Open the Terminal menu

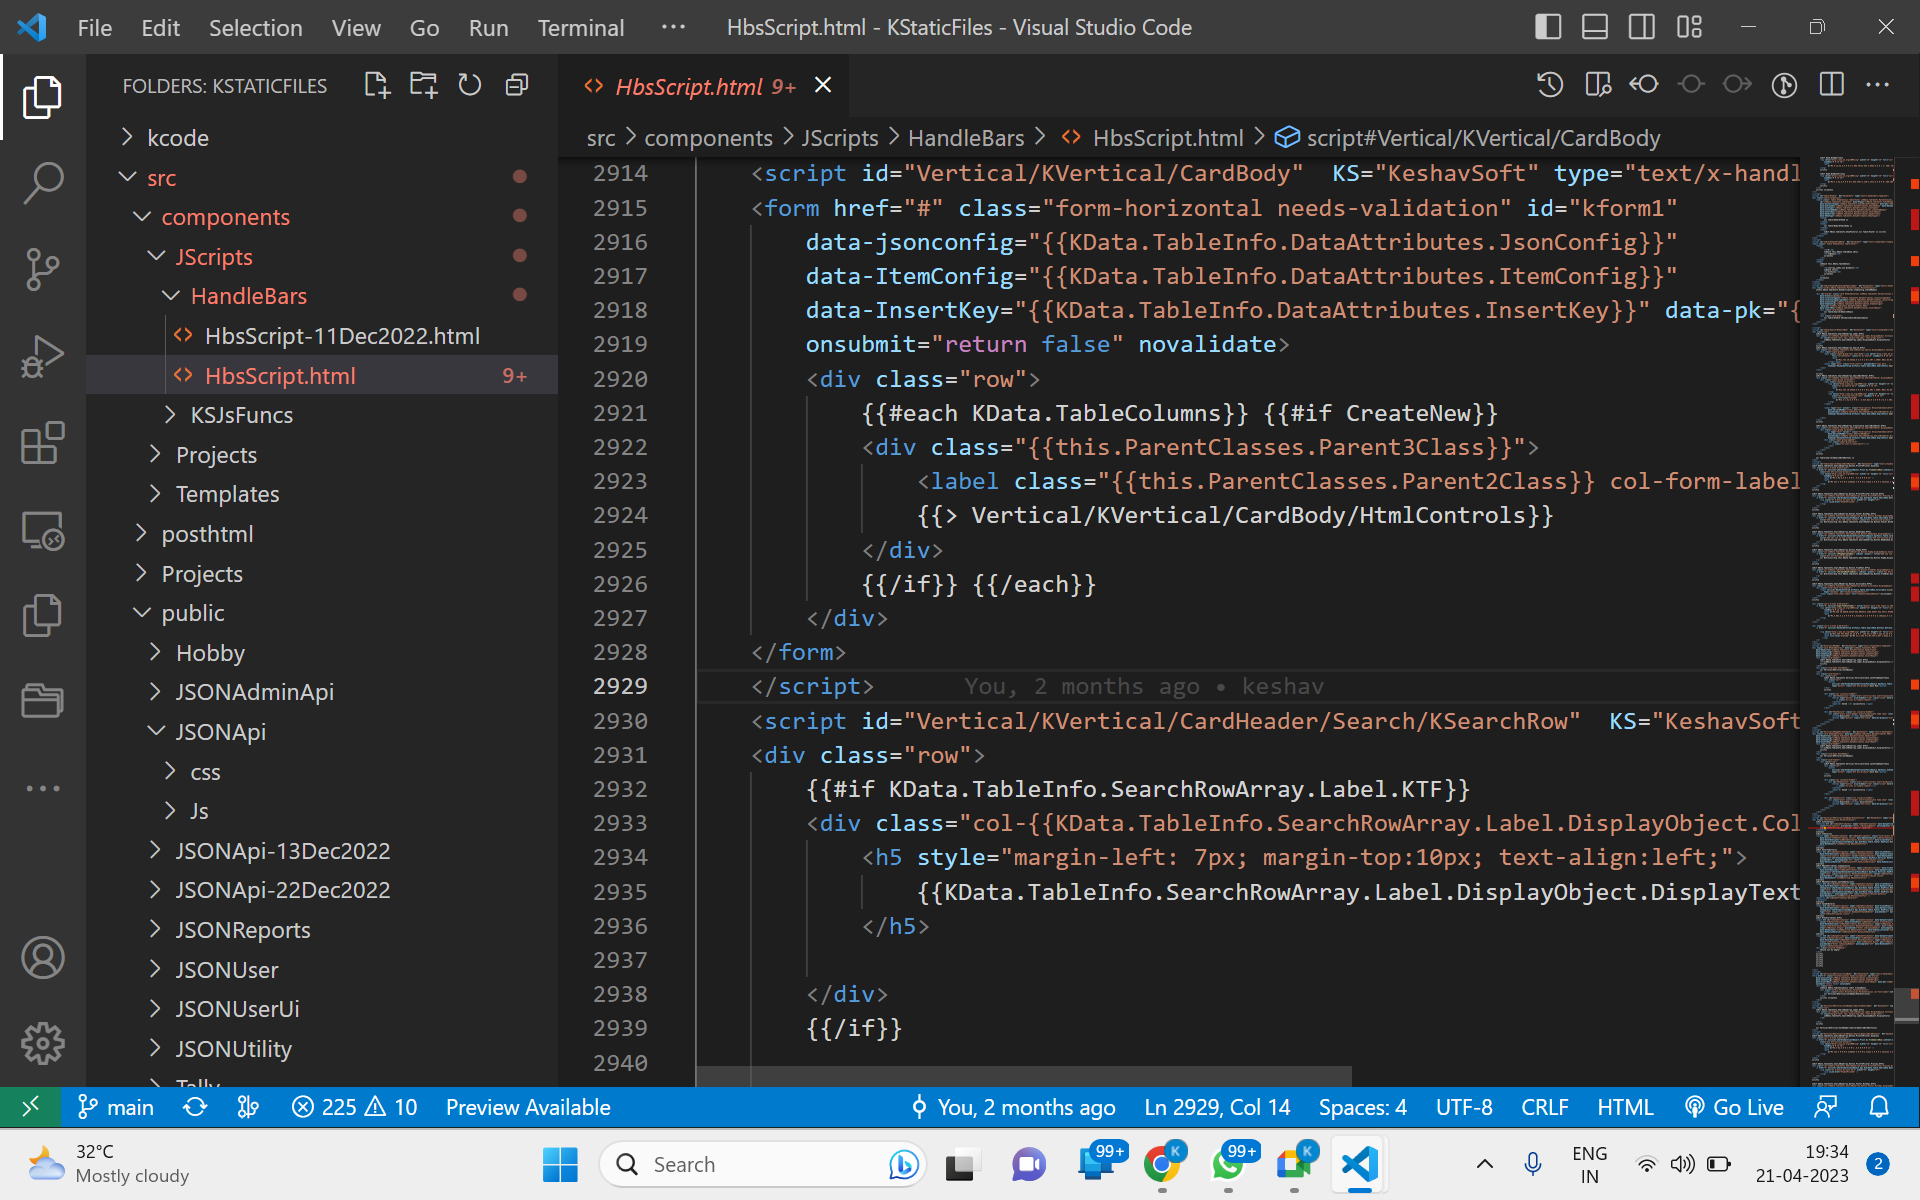click(580, 27)
